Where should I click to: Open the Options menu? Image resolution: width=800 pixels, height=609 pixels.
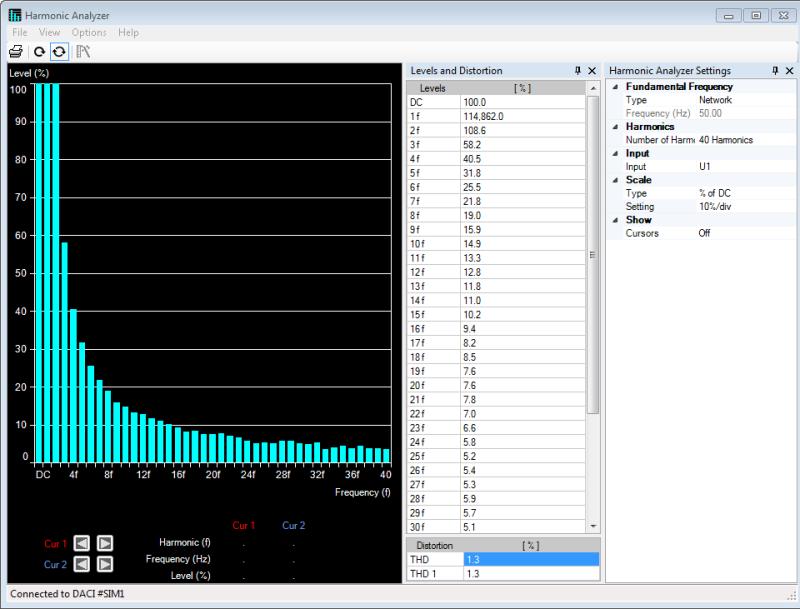coord(89,33)
